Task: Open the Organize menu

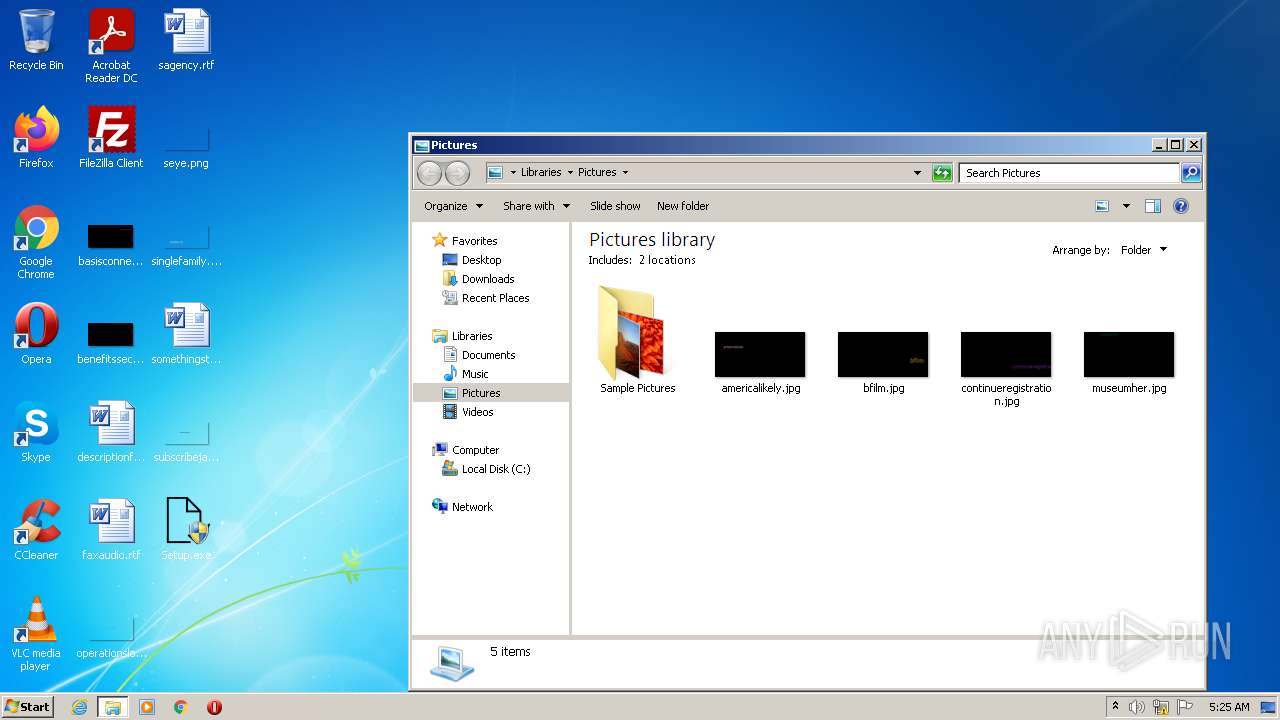Action: click(x=453, y=206)
